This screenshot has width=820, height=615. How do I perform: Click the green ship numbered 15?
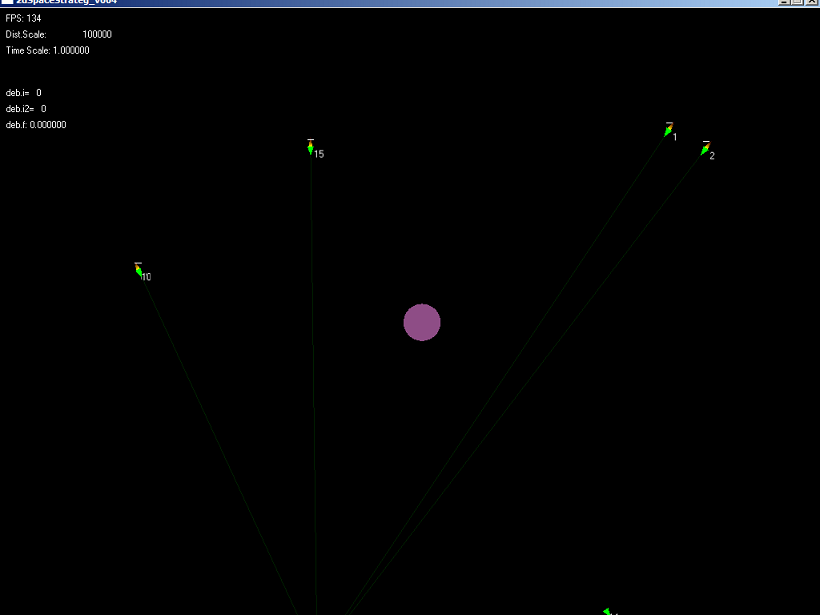point(311,148)
